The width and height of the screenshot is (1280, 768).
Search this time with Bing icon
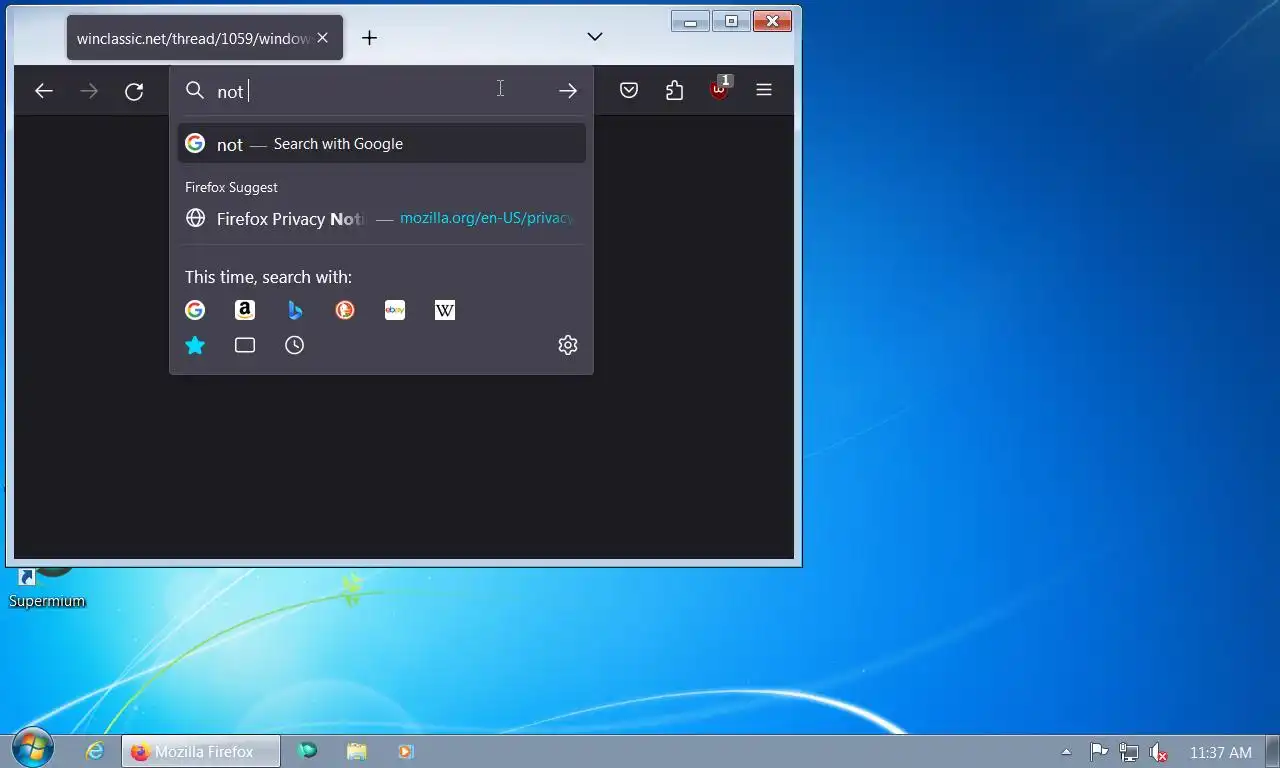coord(295,310)
